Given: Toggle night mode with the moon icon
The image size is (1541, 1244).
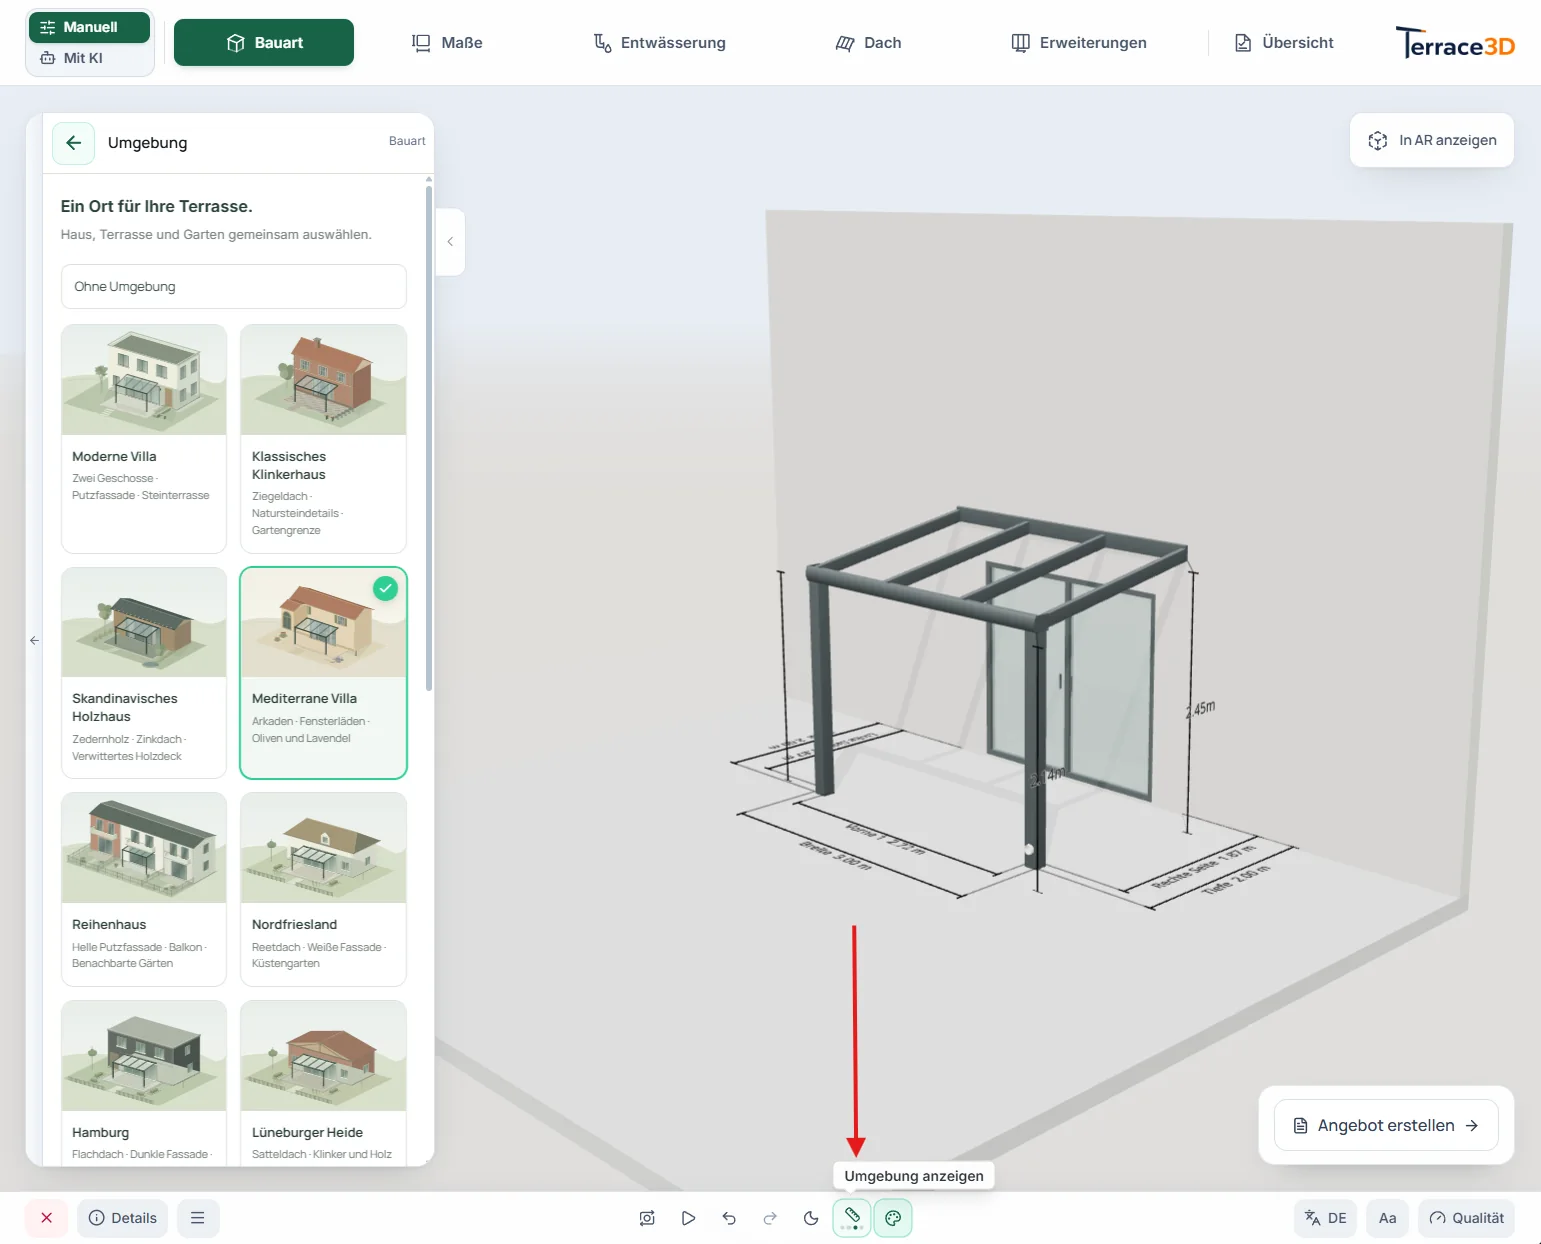Looking at the screenshot, I should pos(811,1218).
